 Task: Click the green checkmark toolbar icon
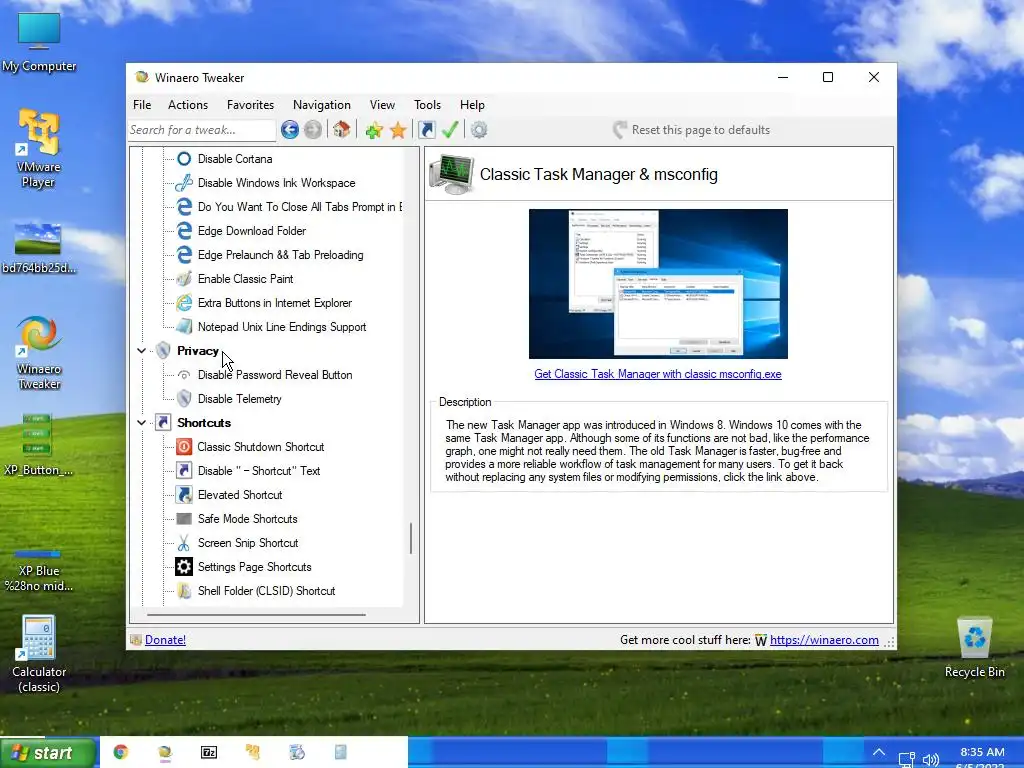tap(450, 129)
